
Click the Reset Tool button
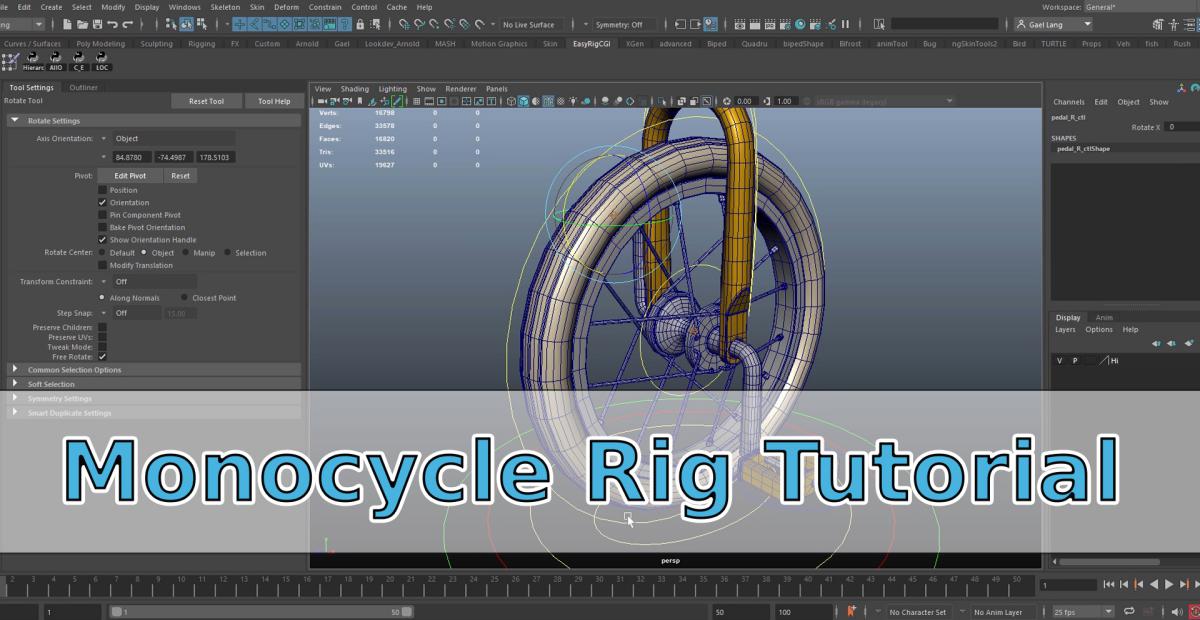click(x=206, y=101)
